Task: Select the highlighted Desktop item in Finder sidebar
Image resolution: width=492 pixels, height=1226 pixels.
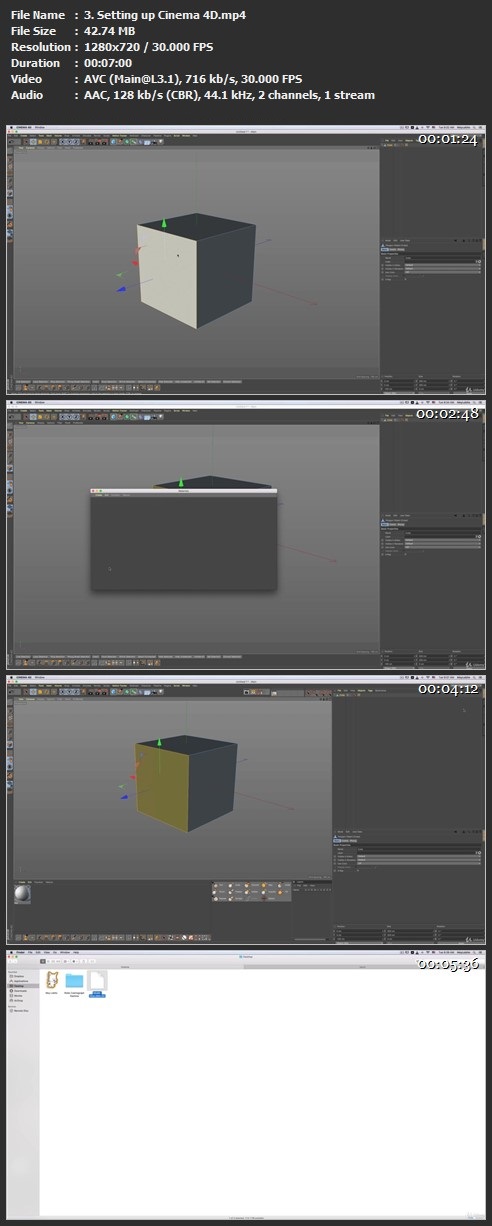Action: pos(21,986)
